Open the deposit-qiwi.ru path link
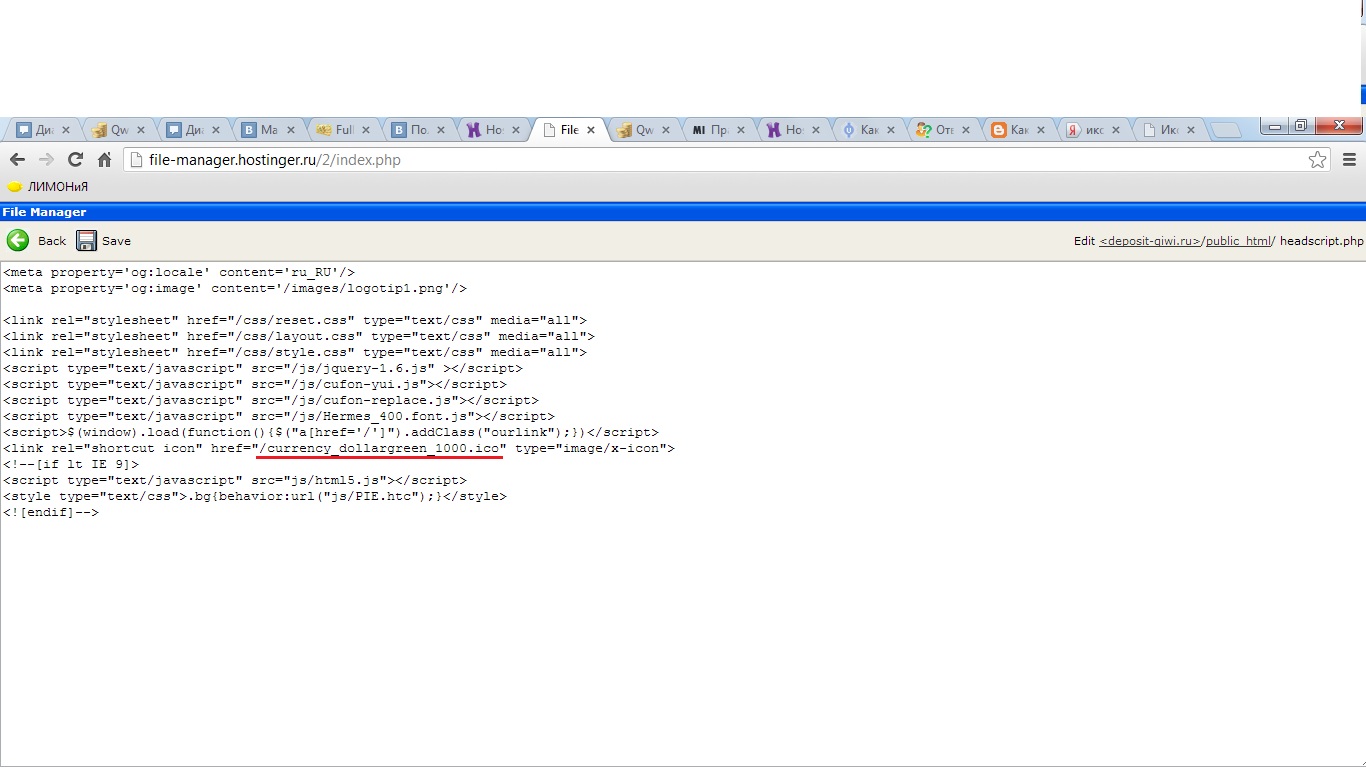This screenshot has width=1366, height=768. pos(1150,241)
